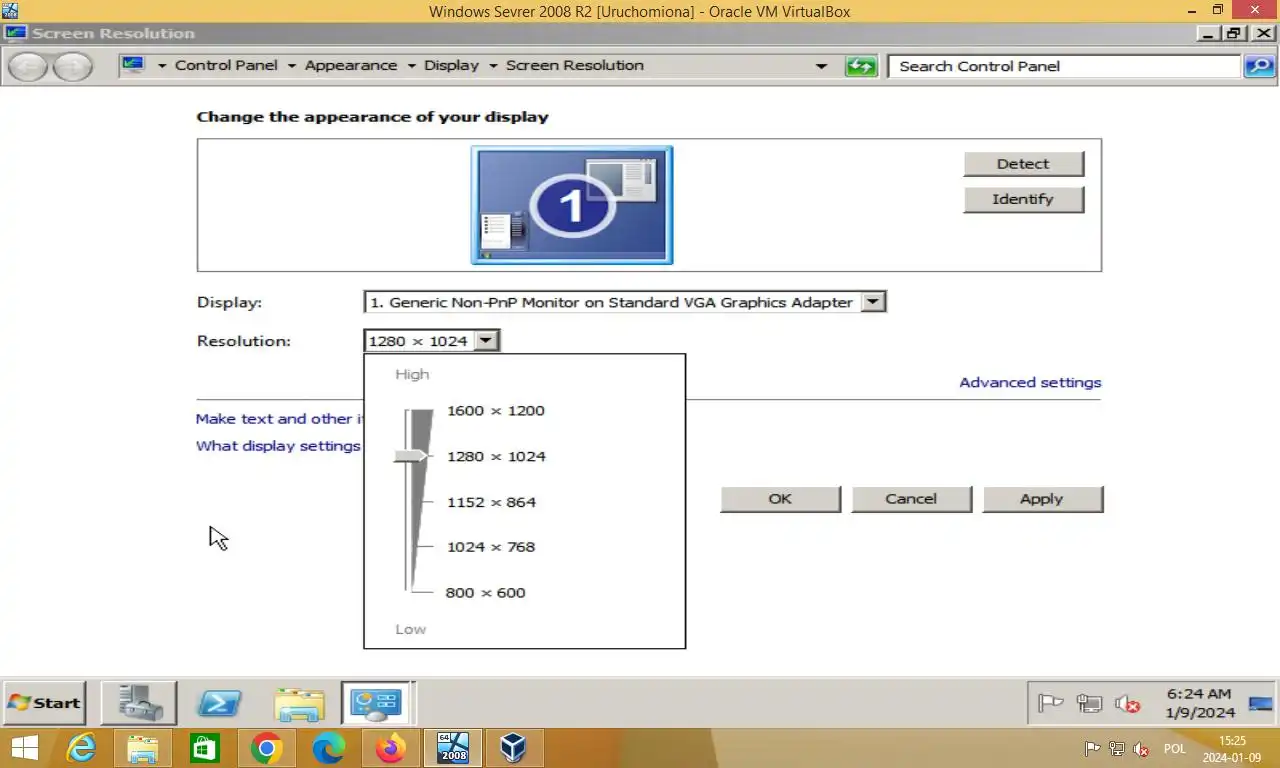The width and height of the screenshot is (1280, 768).
Task: Click the resolution slider thumb
Action: pyautogui.click(x=410, y=456)
